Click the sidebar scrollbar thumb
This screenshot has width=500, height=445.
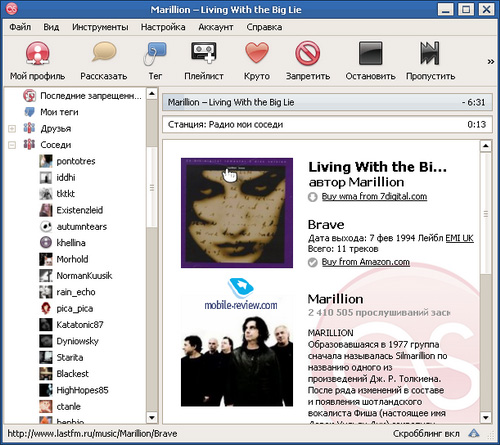tap(152, 187)
